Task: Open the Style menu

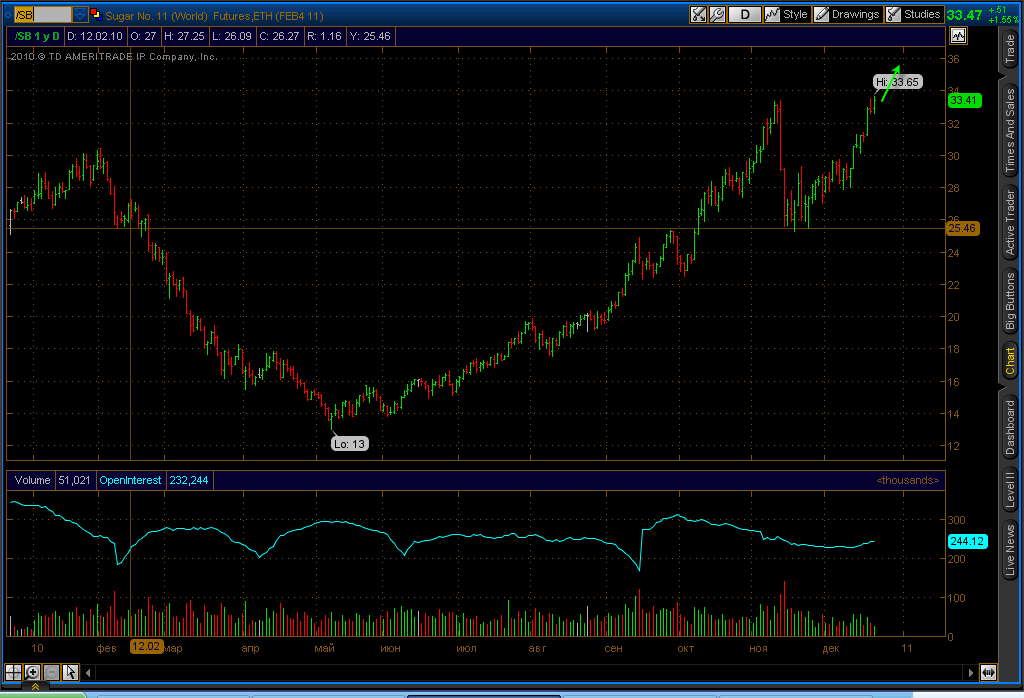Action: click(x=787, y=14)
